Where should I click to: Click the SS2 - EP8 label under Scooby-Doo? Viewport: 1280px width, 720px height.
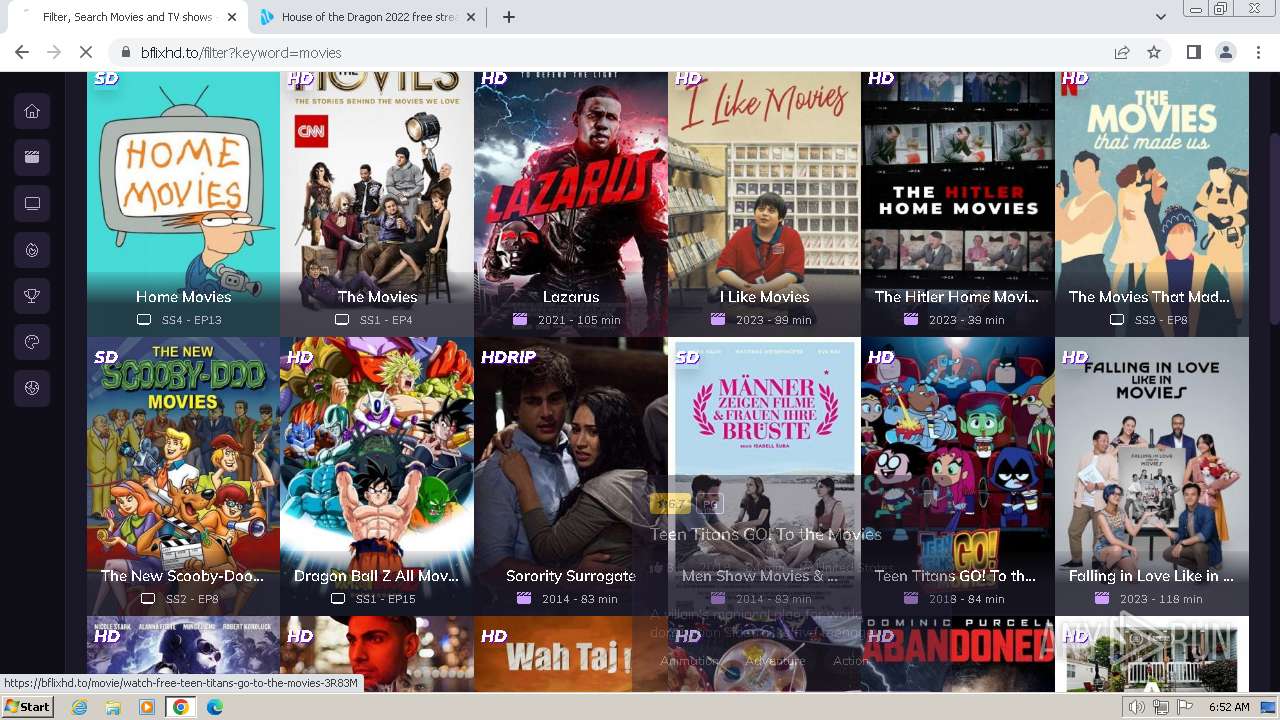tap(192, 599)
